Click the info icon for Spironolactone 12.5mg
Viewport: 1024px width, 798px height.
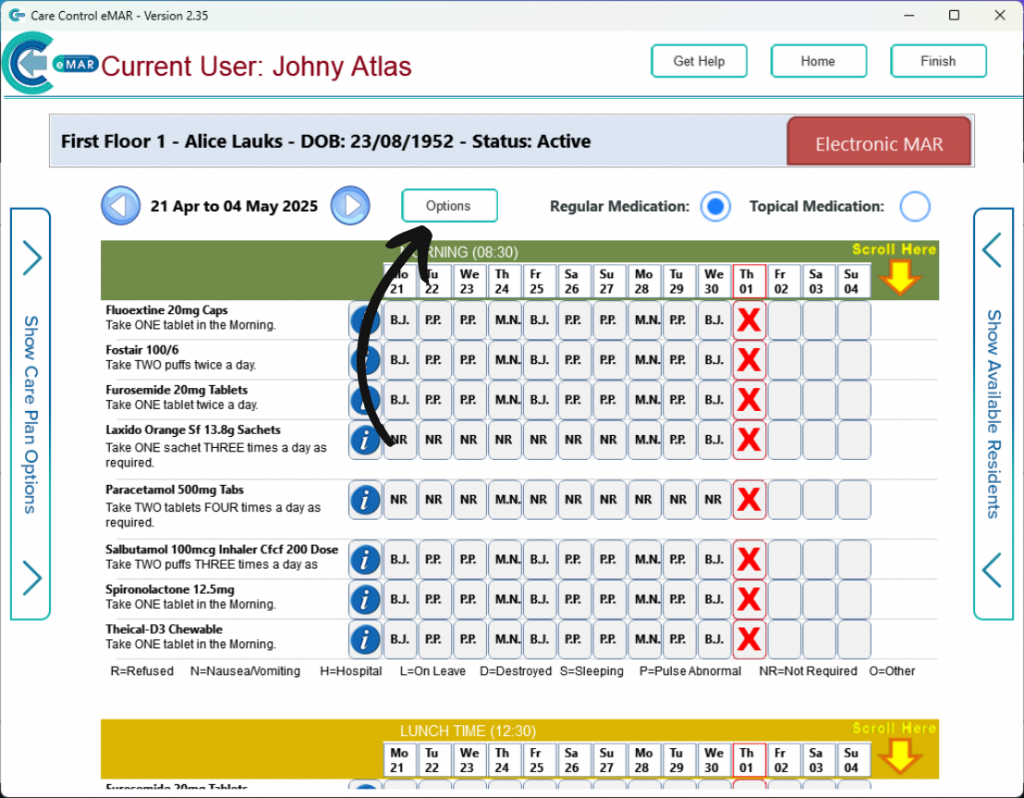click(x=364, y=599)
